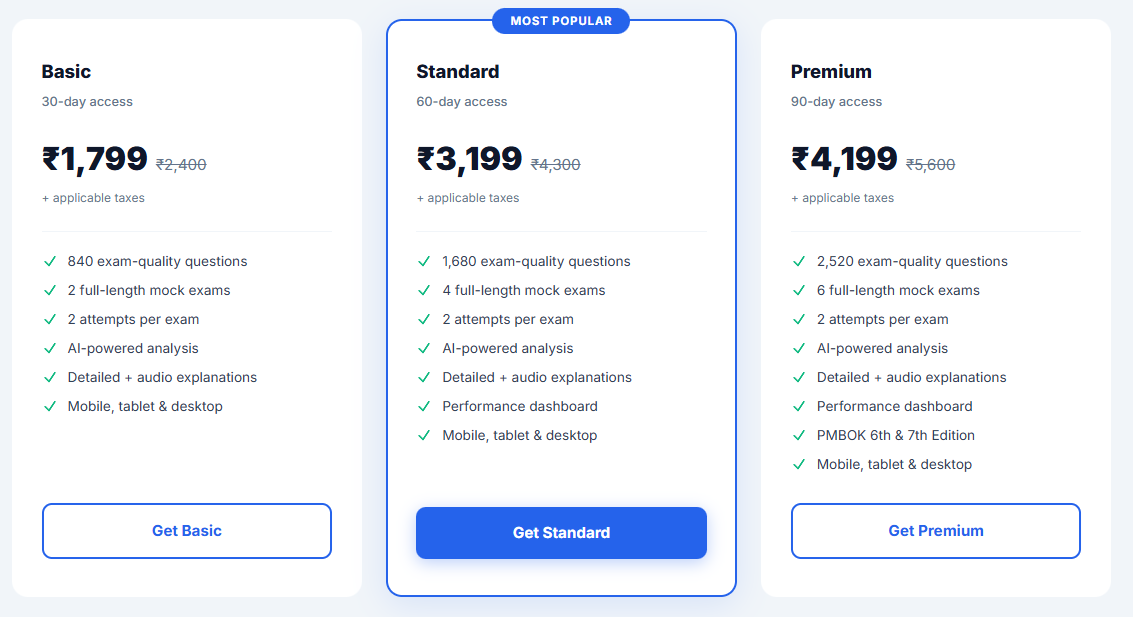The image size is (1133, 617).
Task: Click checkmark next to PMBOK 6th & 7th Edition
Action: tap(798, 436)
